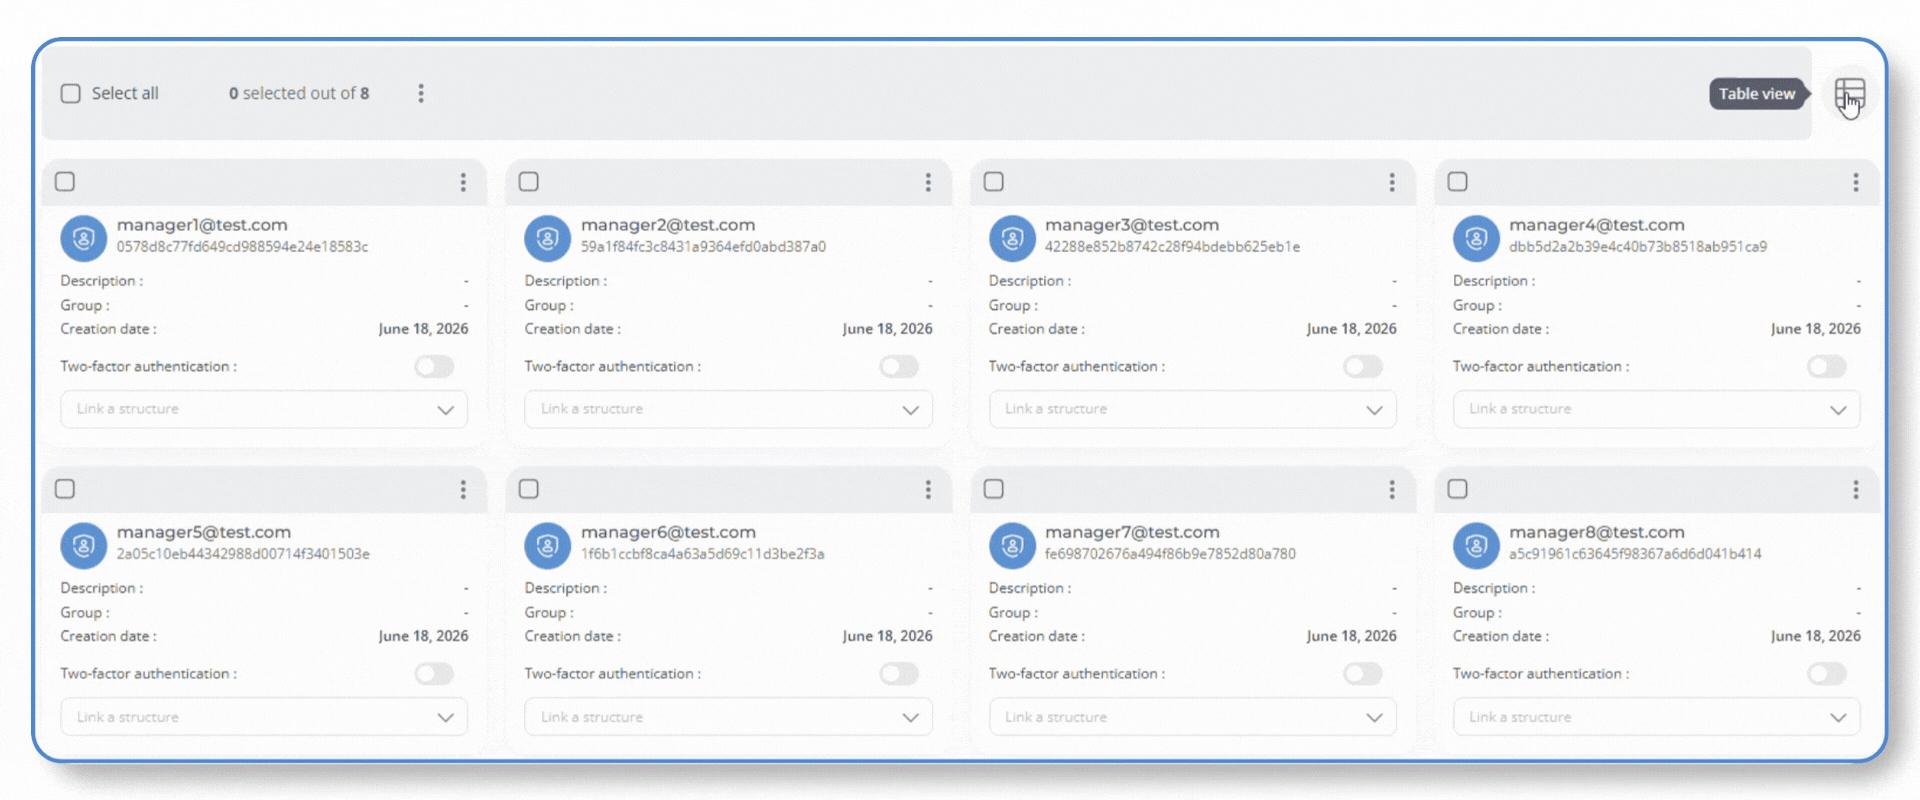Enable two-factor authentication for manager2@test.com

point(899,367)
